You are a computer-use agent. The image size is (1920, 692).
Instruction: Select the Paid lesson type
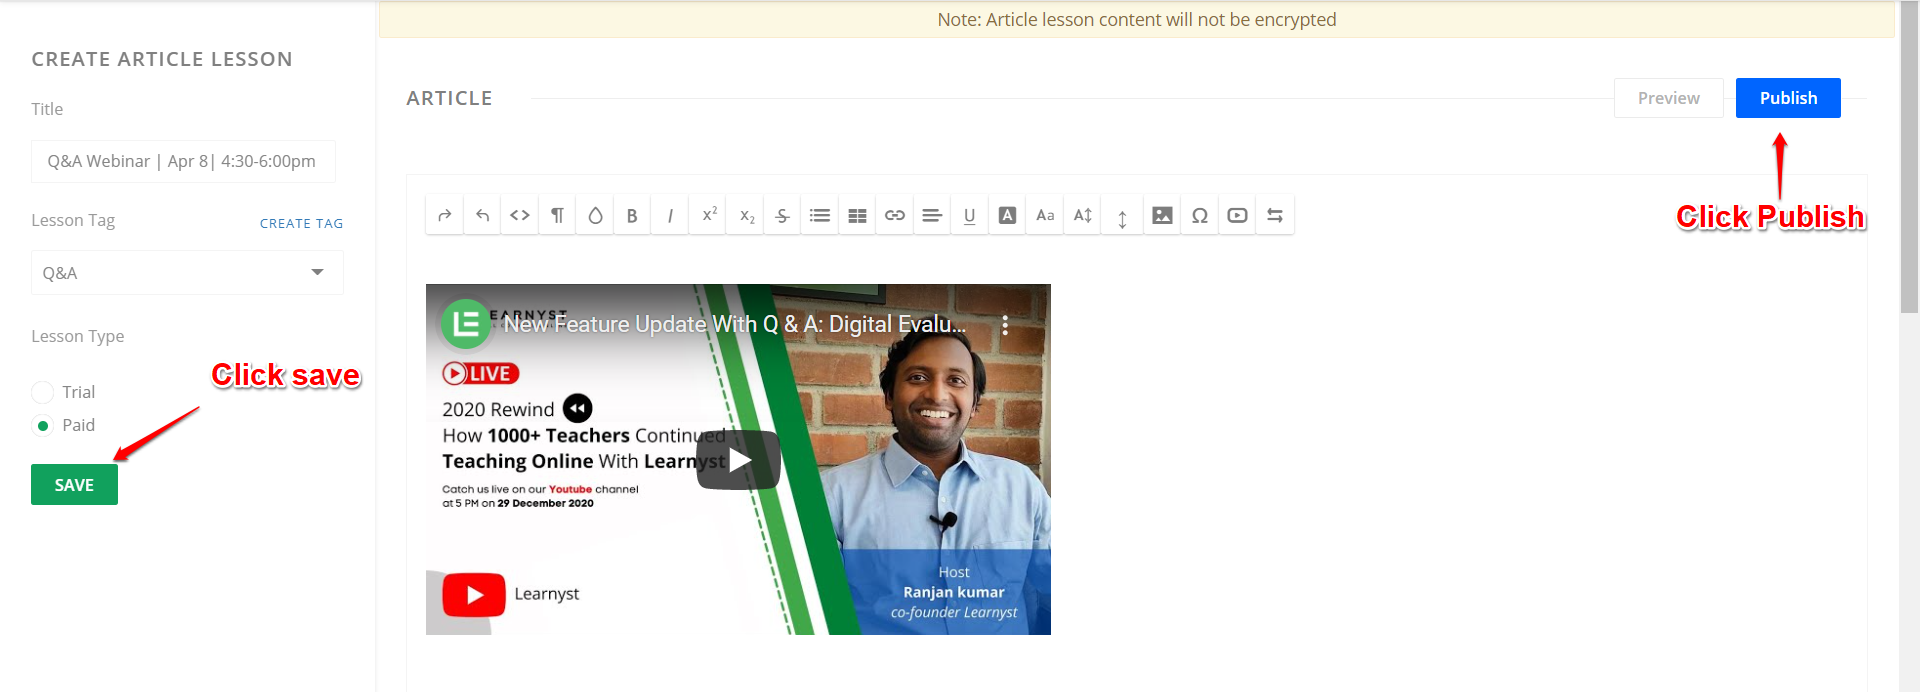(x=43, y=425)
